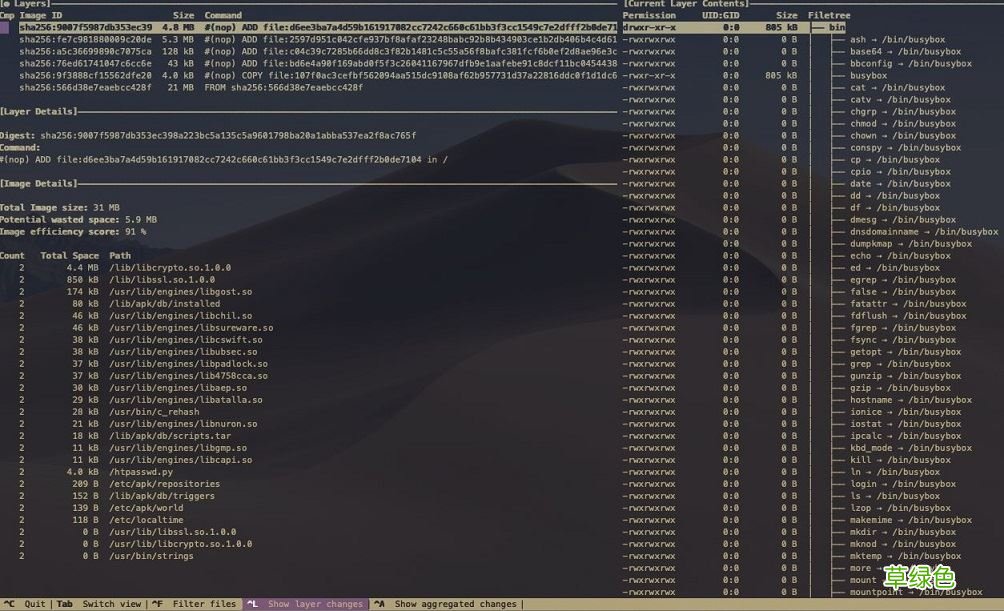Image resolution: width=1004 pixels, height=611 pixels.
Task: Select layer sha256:76ed61741047c6cc6e
Action: click(x=318, y=63)
